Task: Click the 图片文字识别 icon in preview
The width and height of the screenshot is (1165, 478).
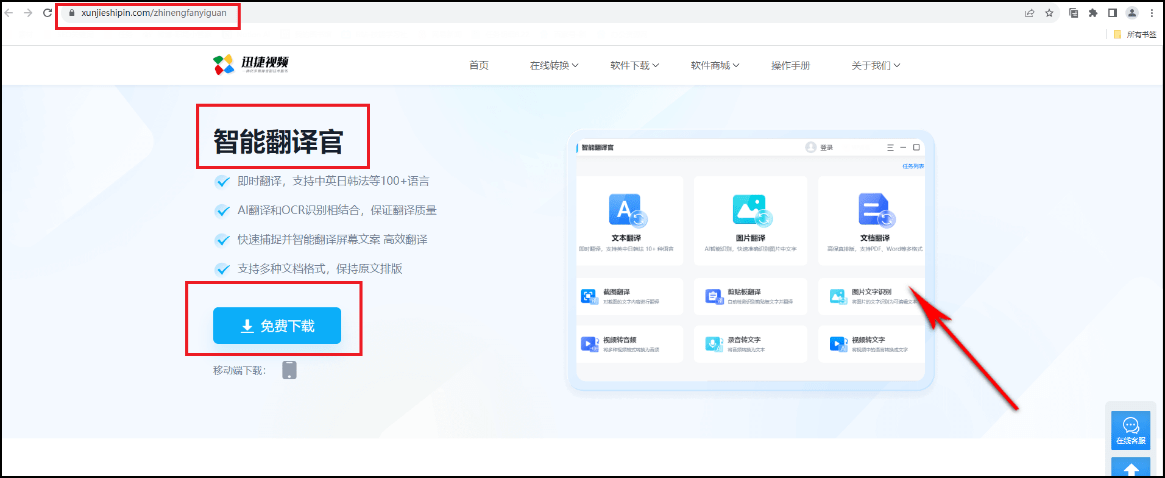Action: click(x=838, y=297)
